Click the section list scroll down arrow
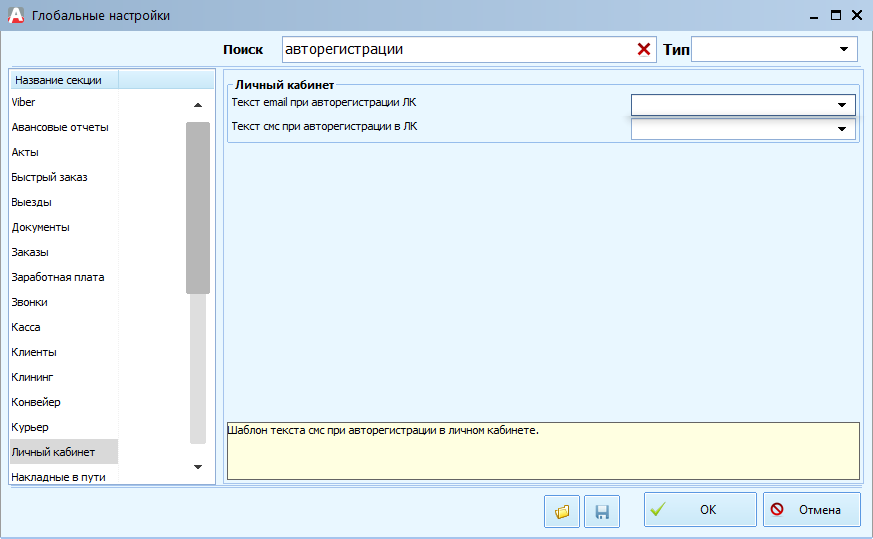Screen dimensions: 873x539 (x=198, y=467)
